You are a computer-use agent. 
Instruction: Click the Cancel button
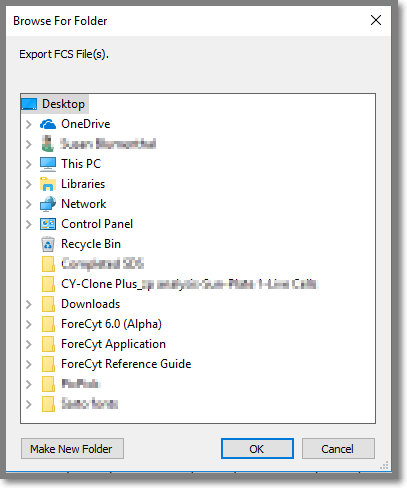(x=338, y=449)
